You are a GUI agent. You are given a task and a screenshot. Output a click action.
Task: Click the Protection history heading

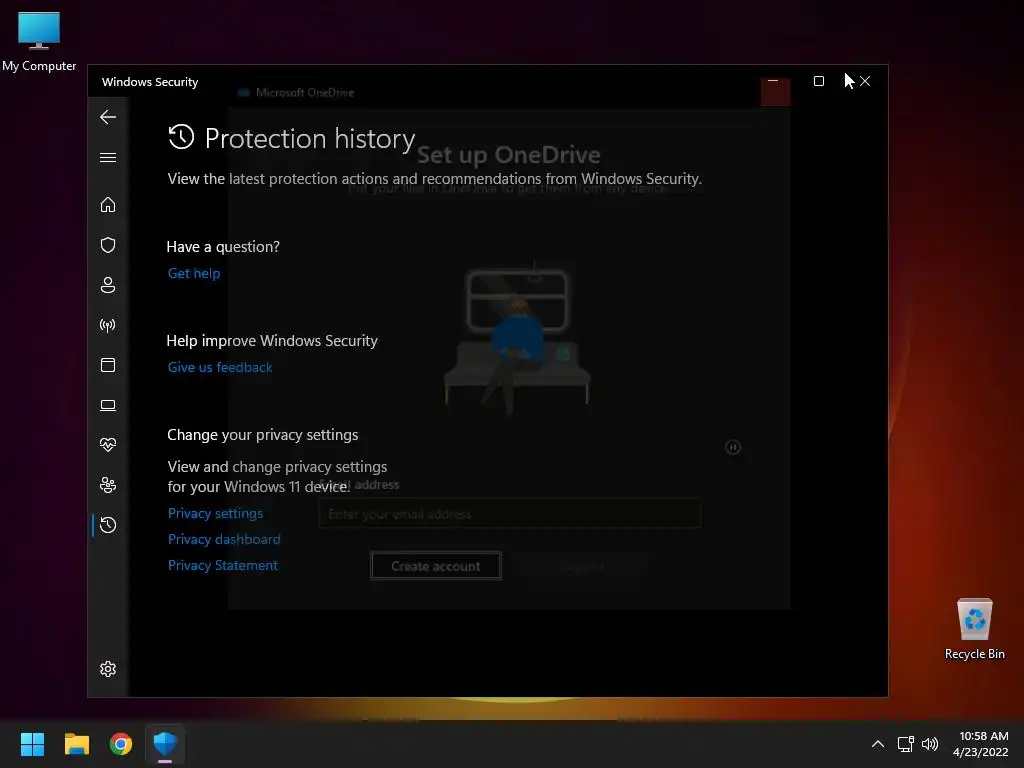(x=310, y=138)
